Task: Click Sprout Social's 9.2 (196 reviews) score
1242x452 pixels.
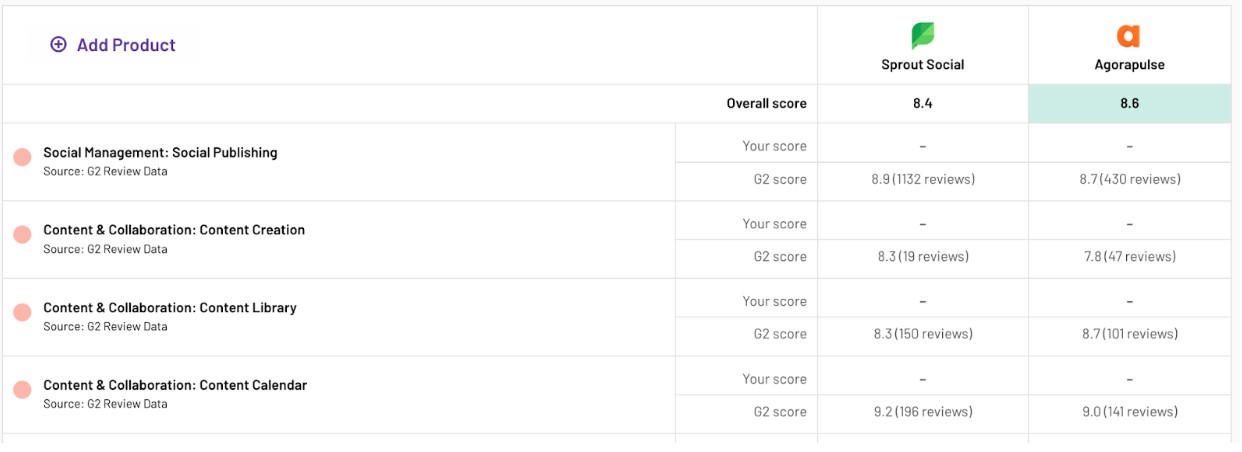Action: pyautogui.click(x=922, y=412)
